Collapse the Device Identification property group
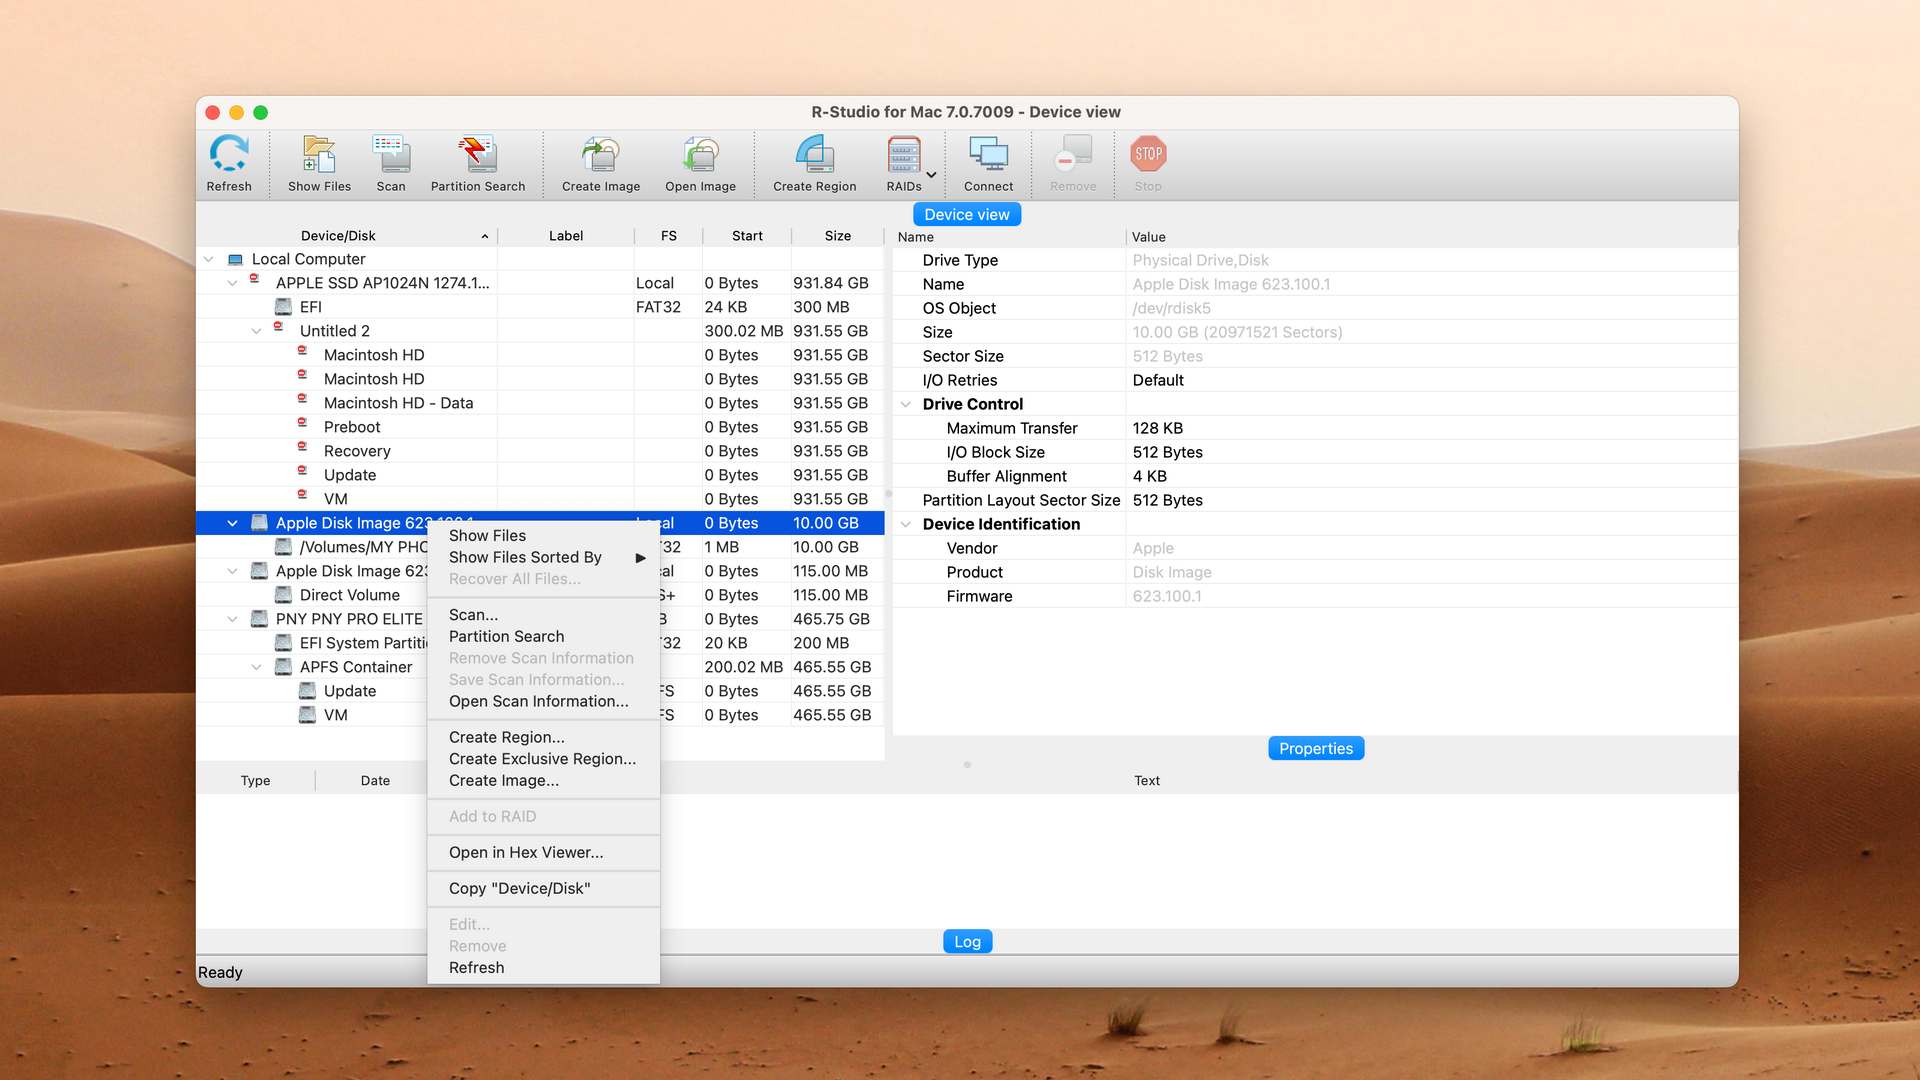Image resolution: width=1920 pixels, height=1080 pixels. pos(906,524)
